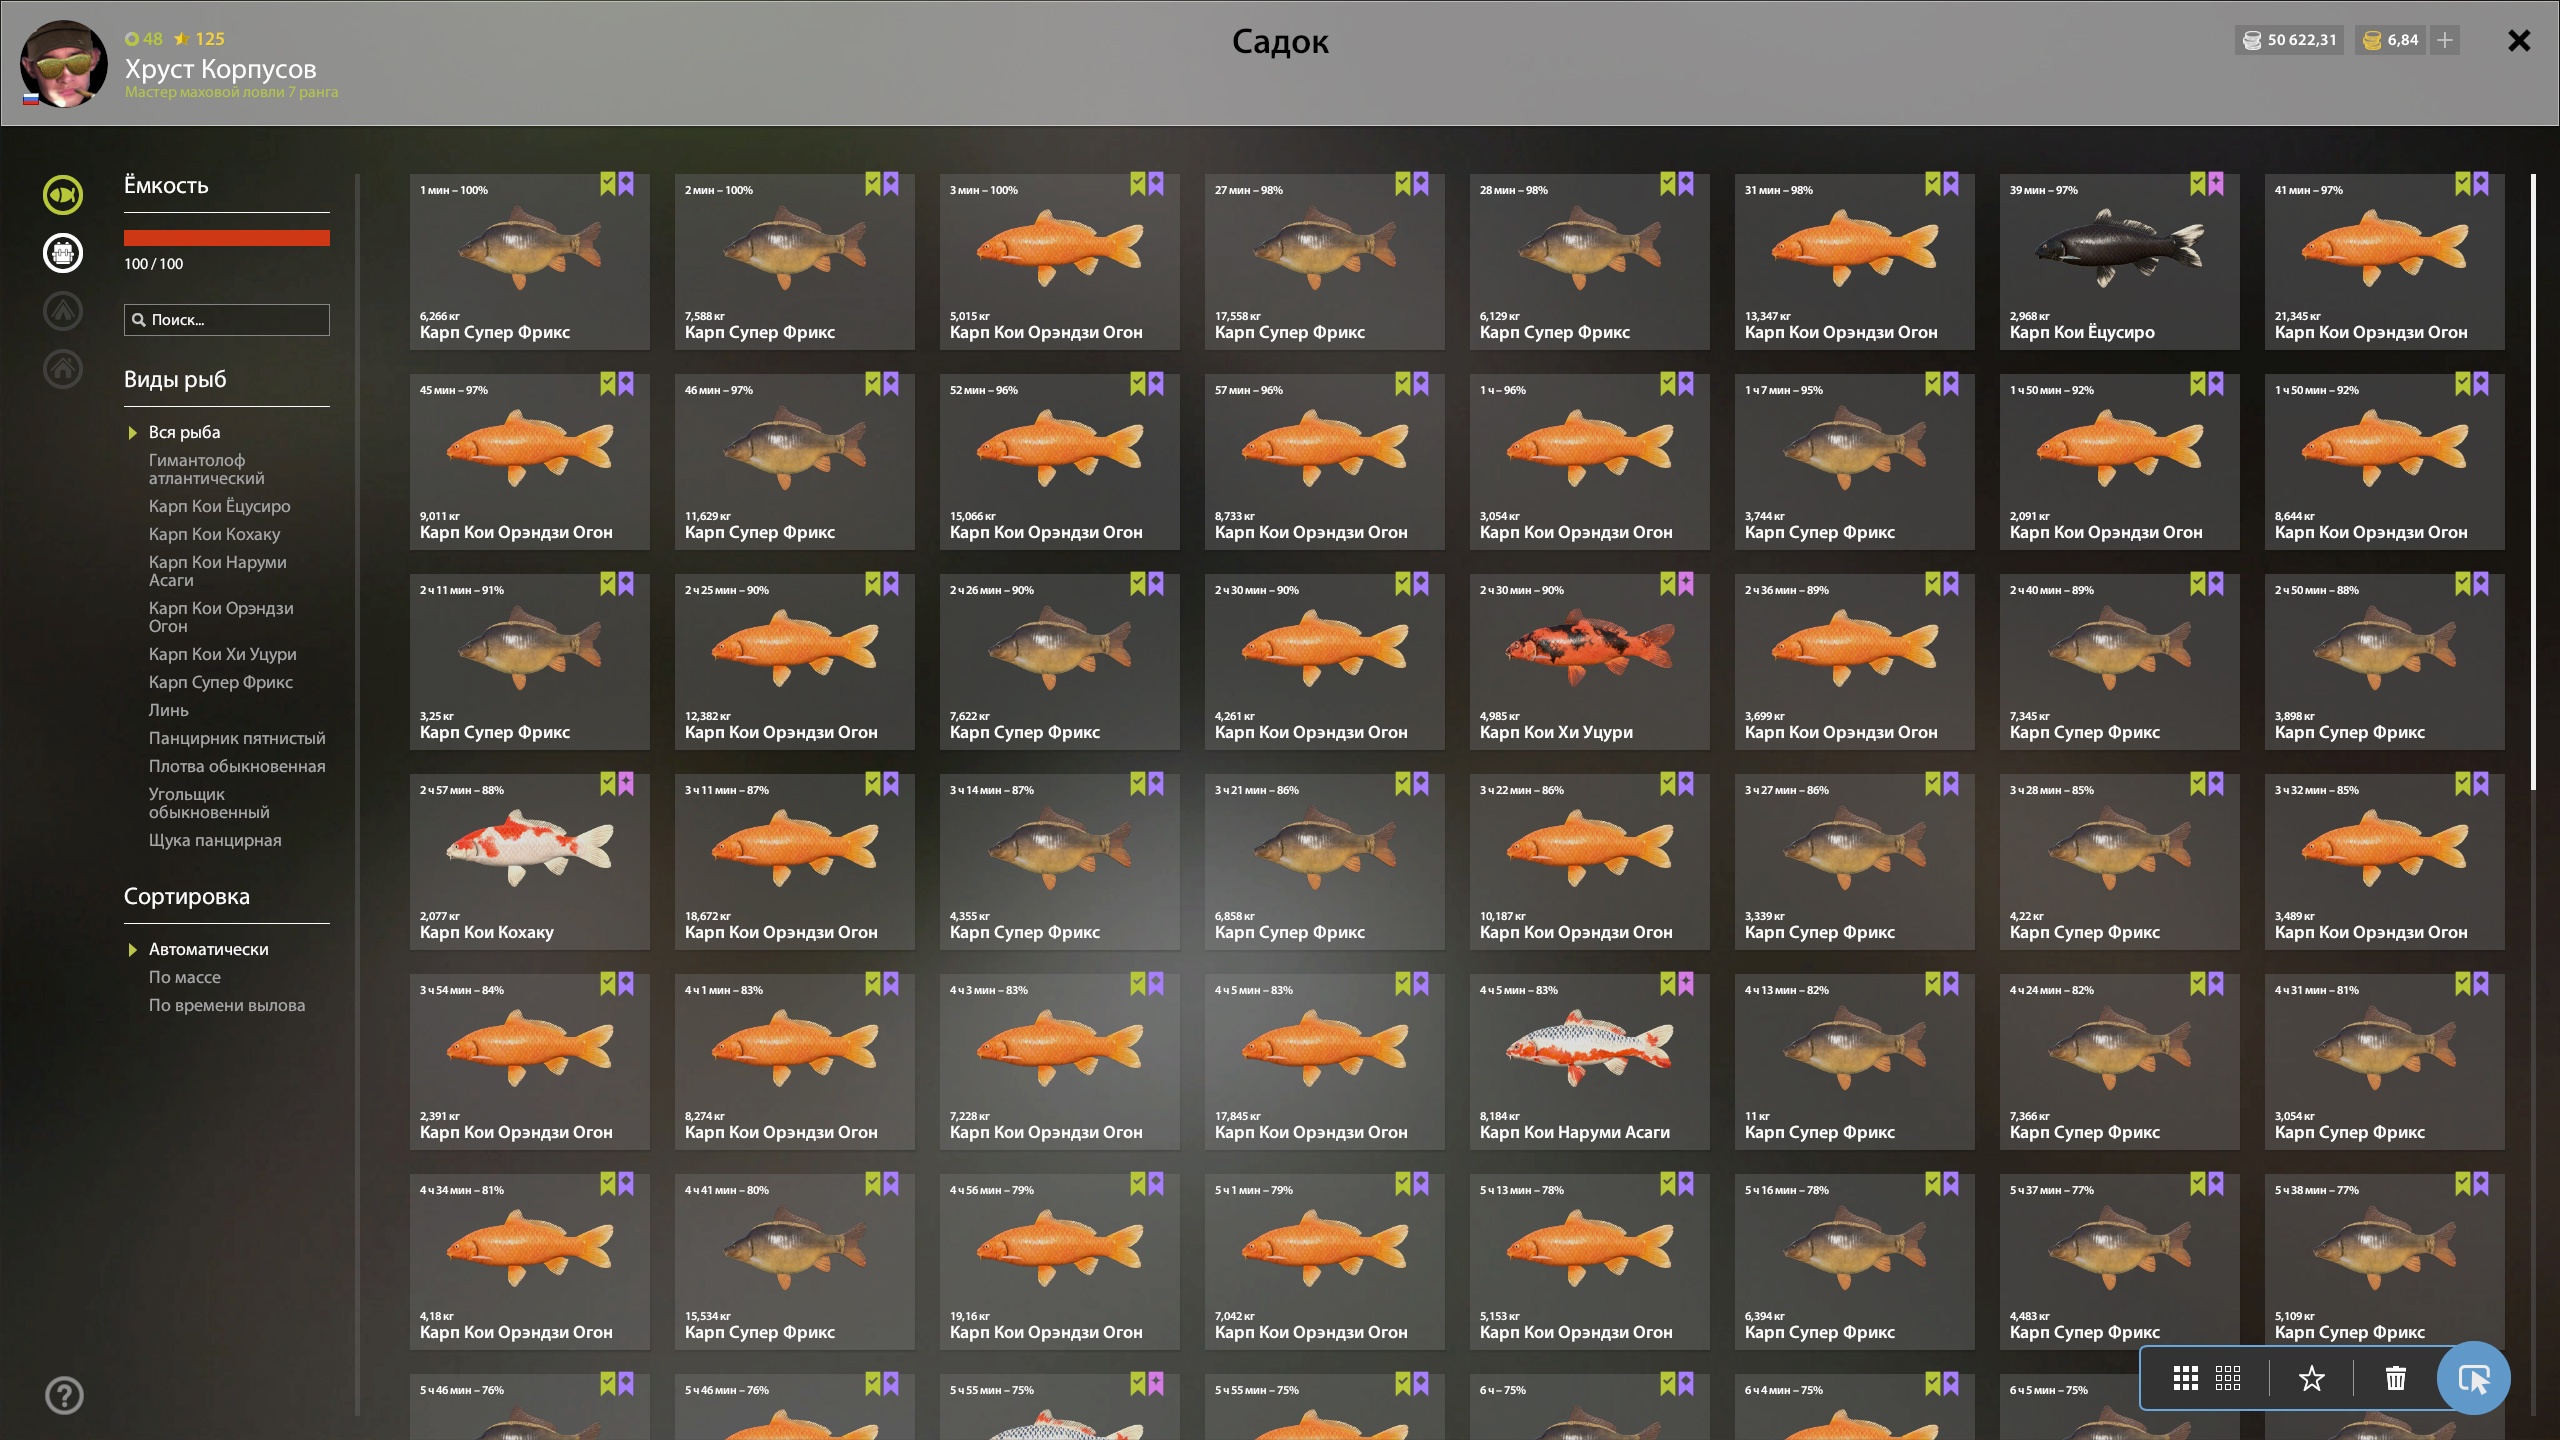Sort fish По времени вылова

coord(227,1005)
